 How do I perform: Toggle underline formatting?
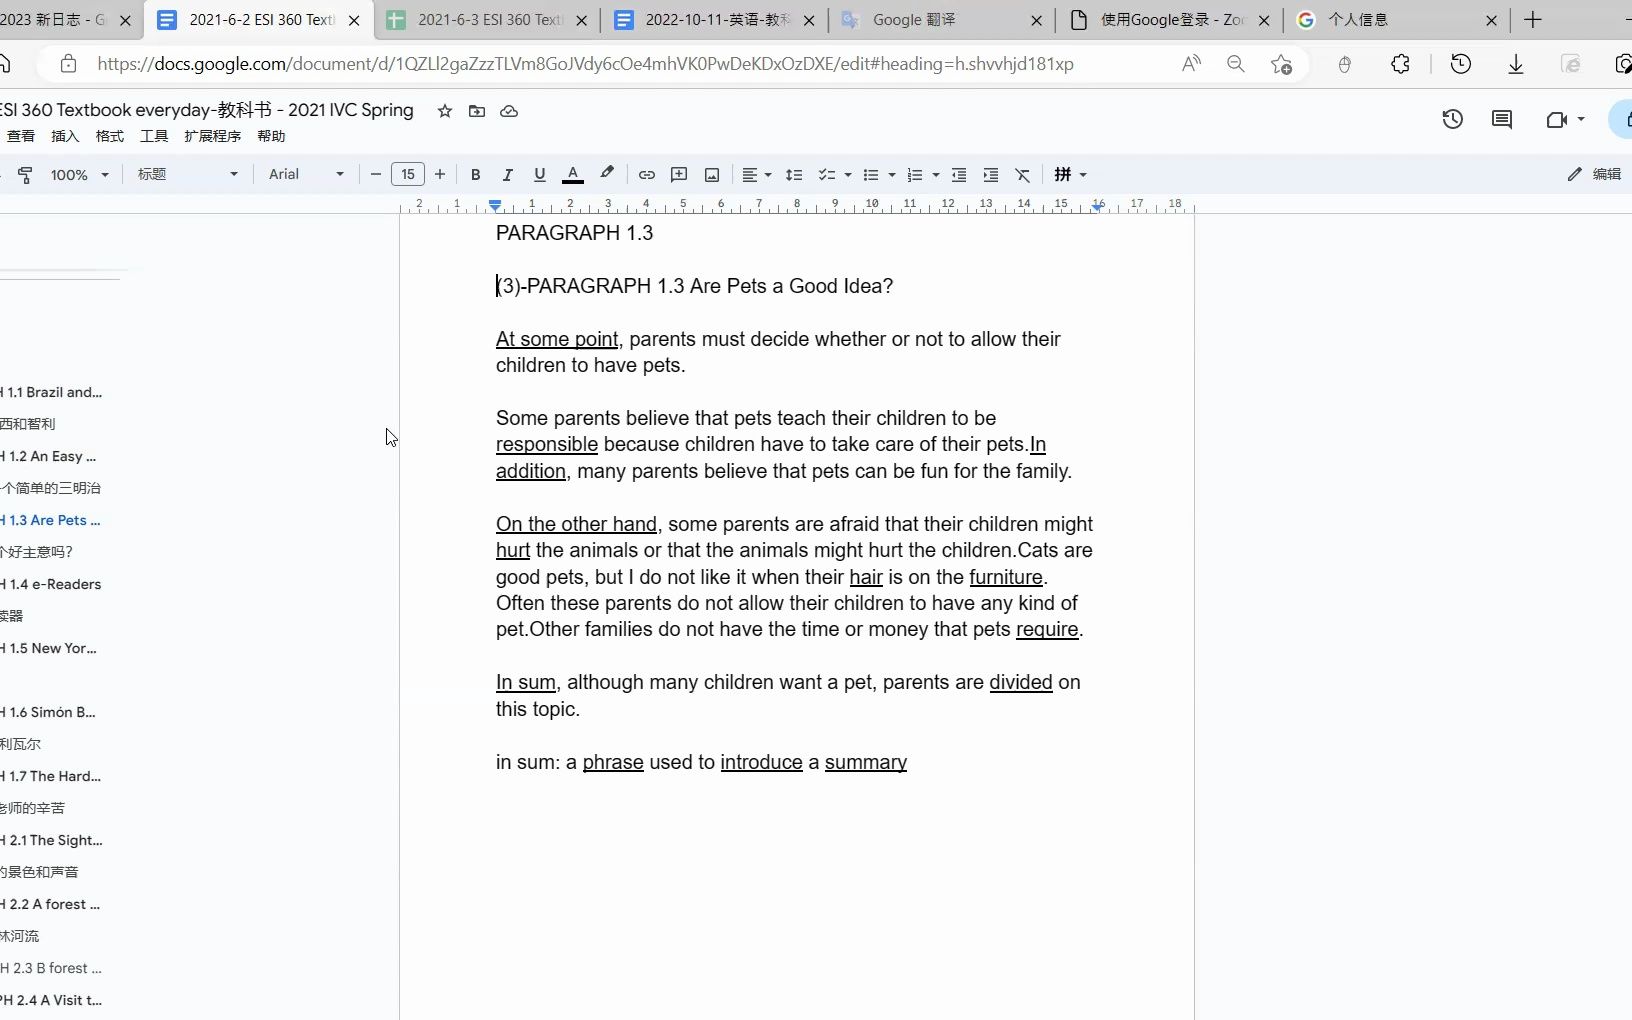click(540, 175)
